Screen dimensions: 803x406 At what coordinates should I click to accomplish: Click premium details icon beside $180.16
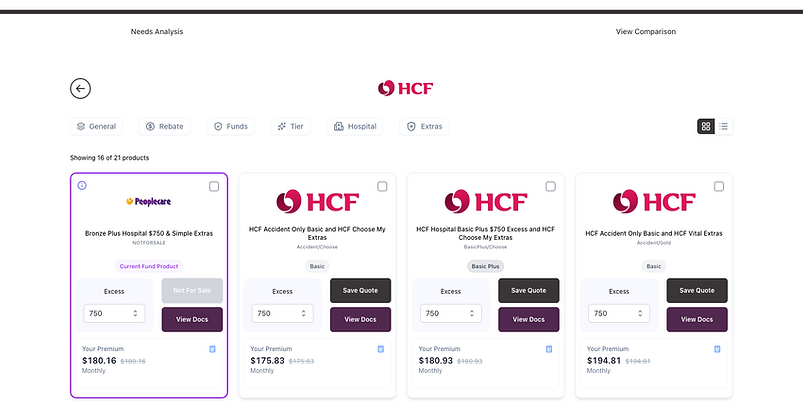(213, 349)
